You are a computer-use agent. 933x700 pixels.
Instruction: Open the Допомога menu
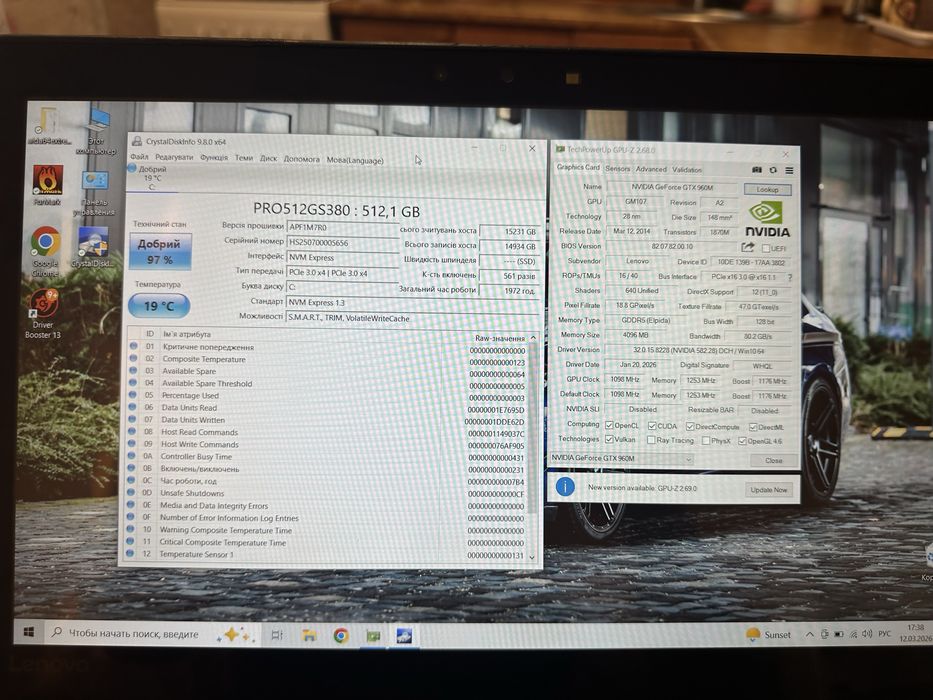(x=302, y=159)
